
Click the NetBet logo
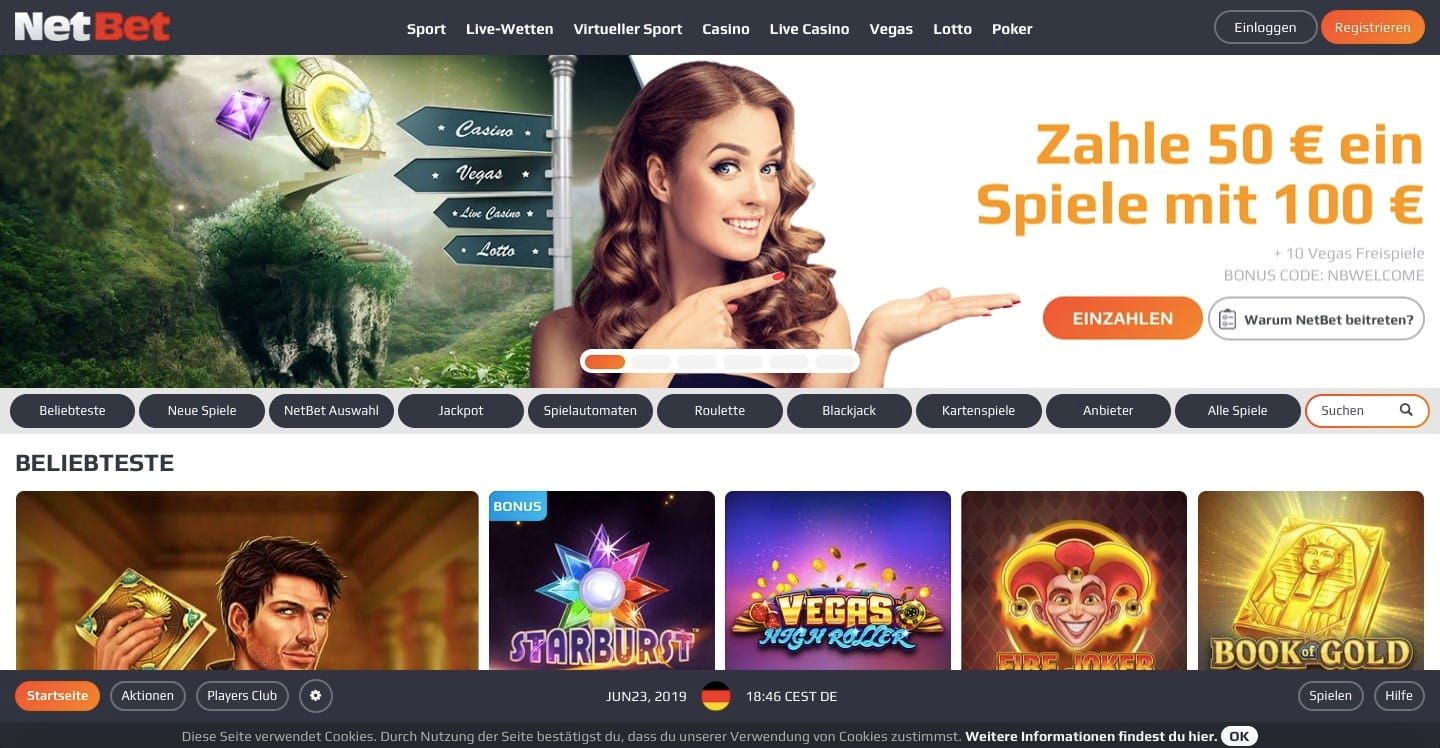click(92, 27)
